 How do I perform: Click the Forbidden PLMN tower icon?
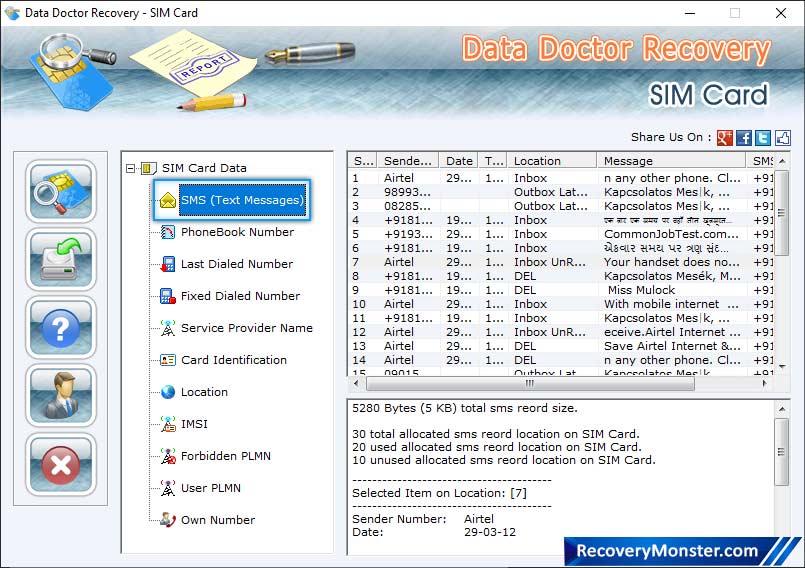tap(167, 456)
